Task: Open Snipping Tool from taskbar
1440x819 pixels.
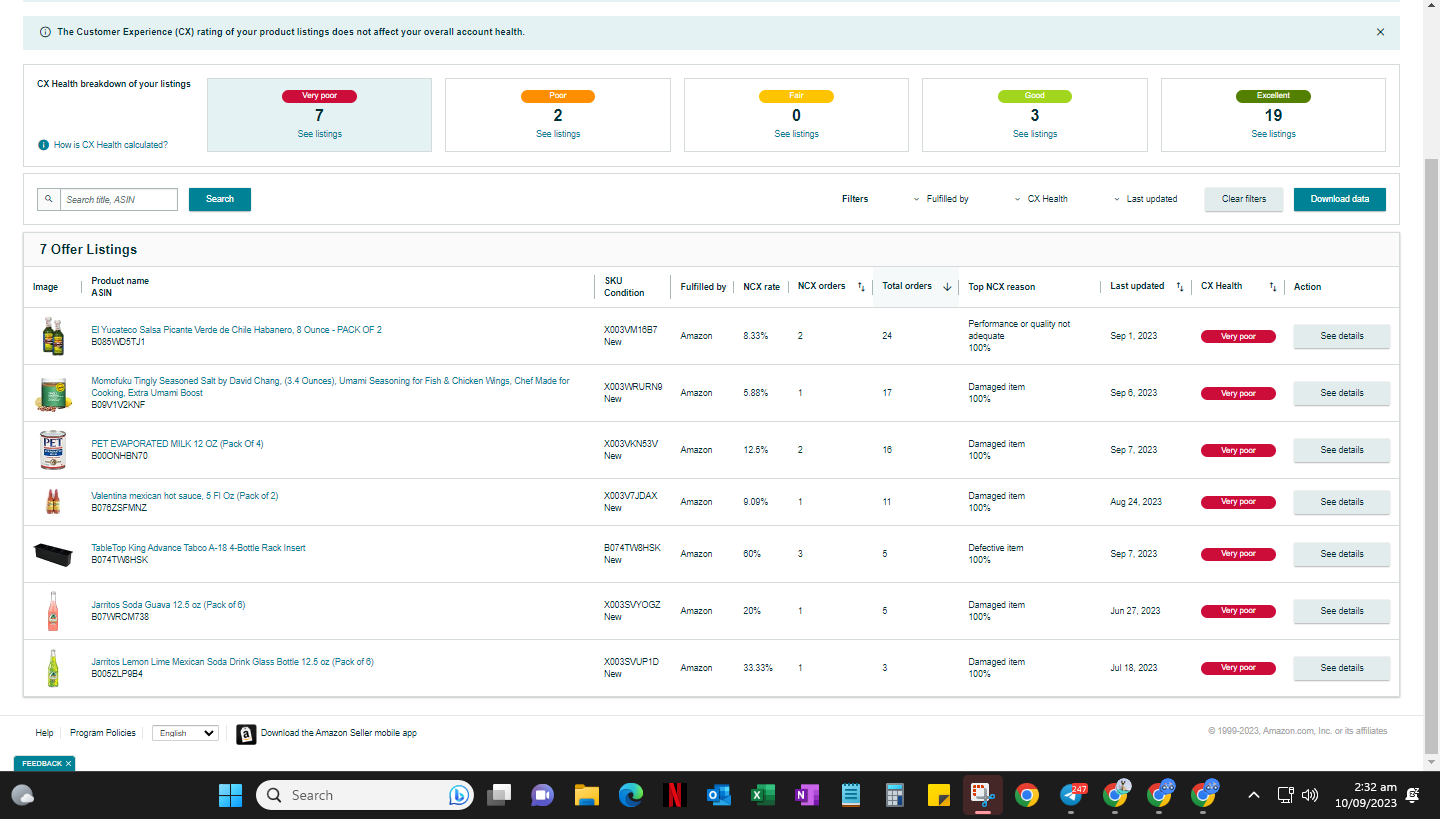Action: [982, 795]
